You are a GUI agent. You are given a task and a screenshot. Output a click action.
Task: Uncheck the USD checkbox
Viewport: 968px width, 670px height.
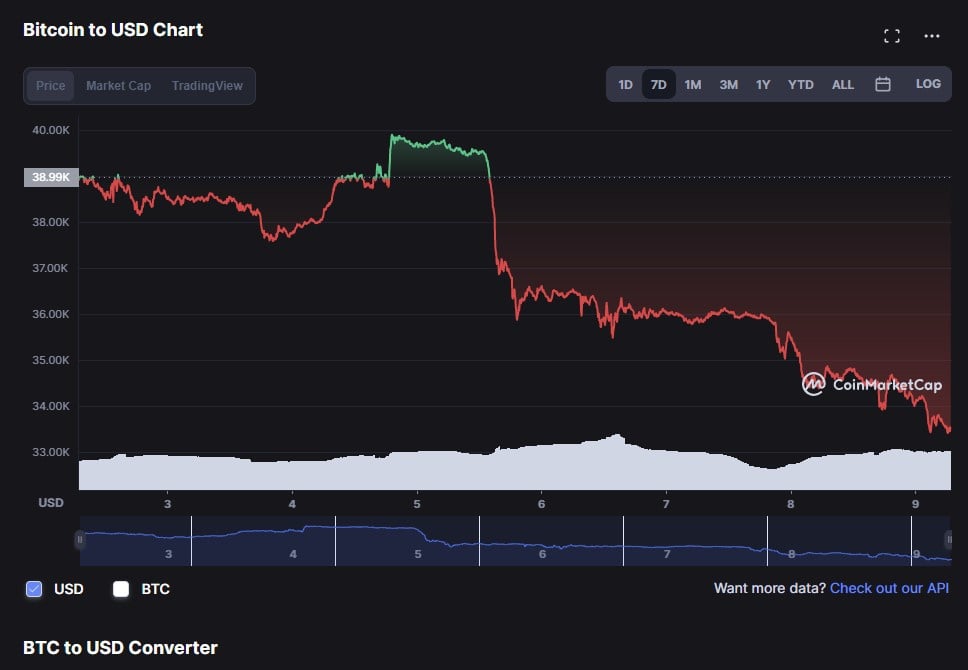(34, 589)
